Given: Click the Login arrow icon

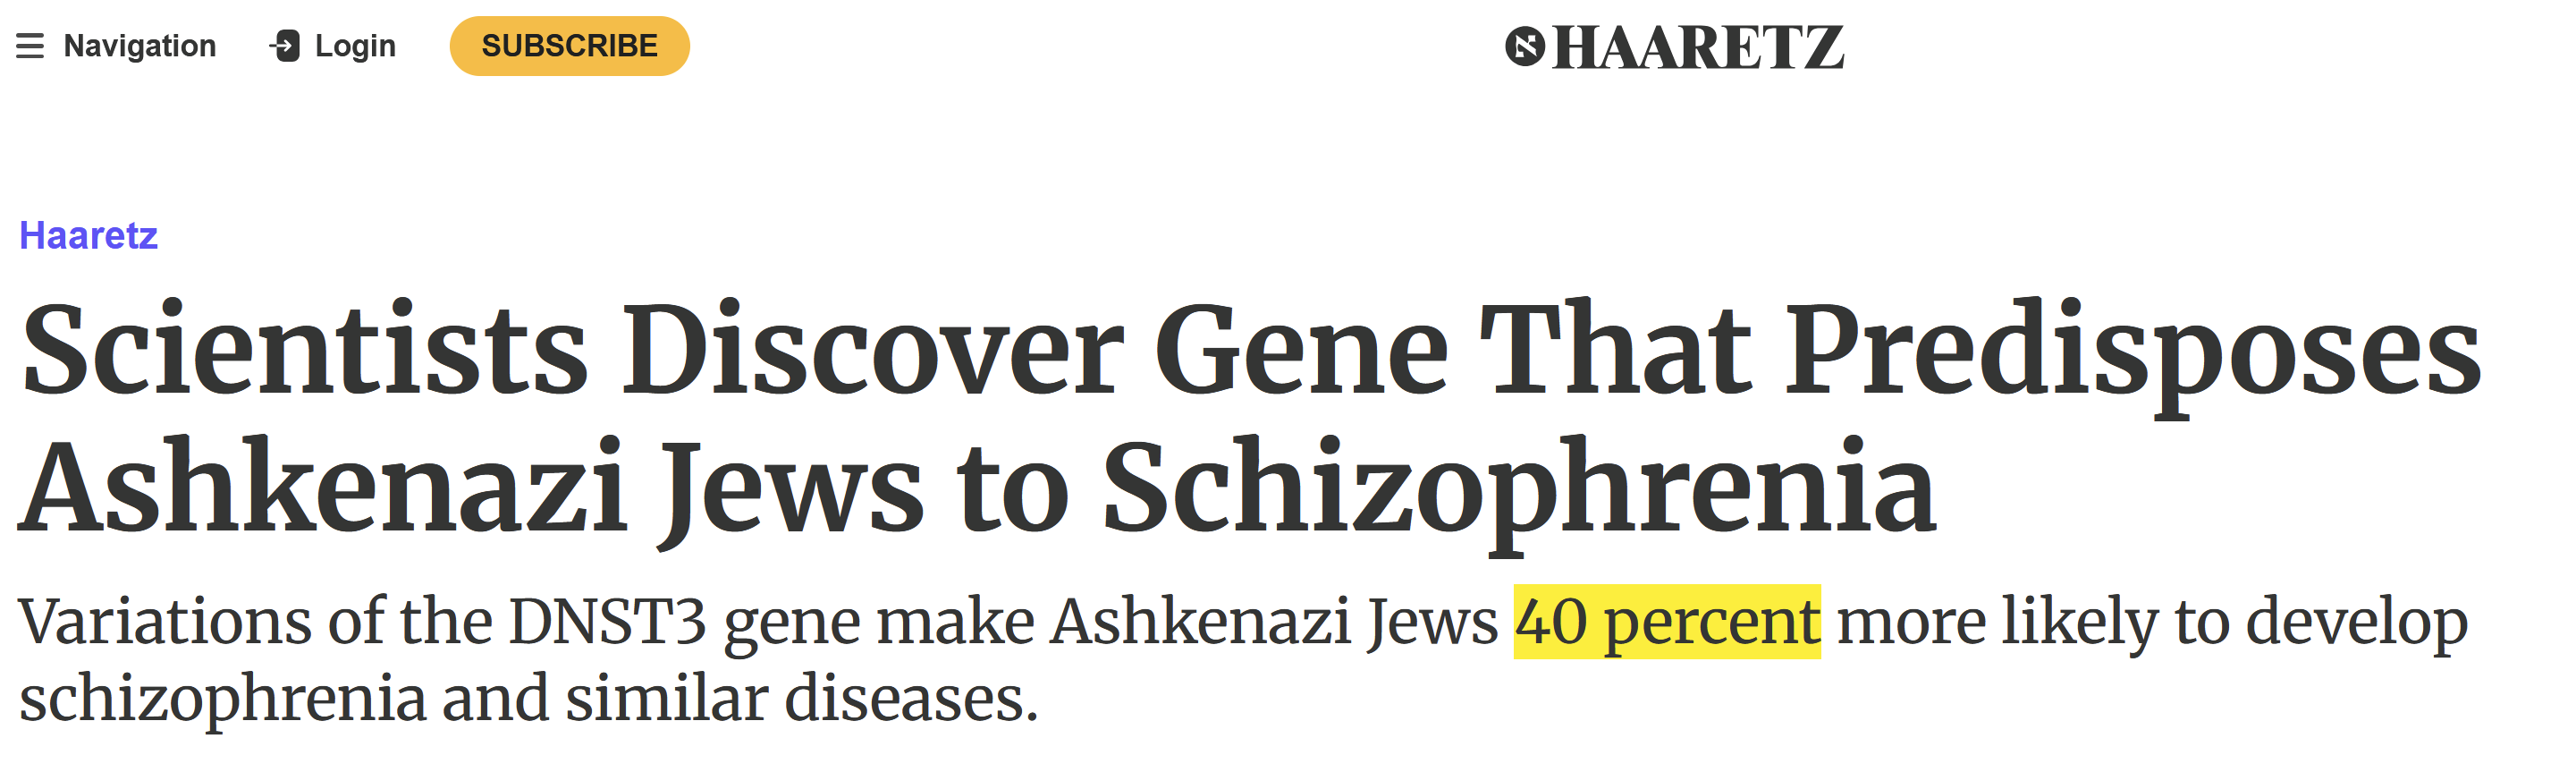Looking at the screenshot, I should point(285,46).
